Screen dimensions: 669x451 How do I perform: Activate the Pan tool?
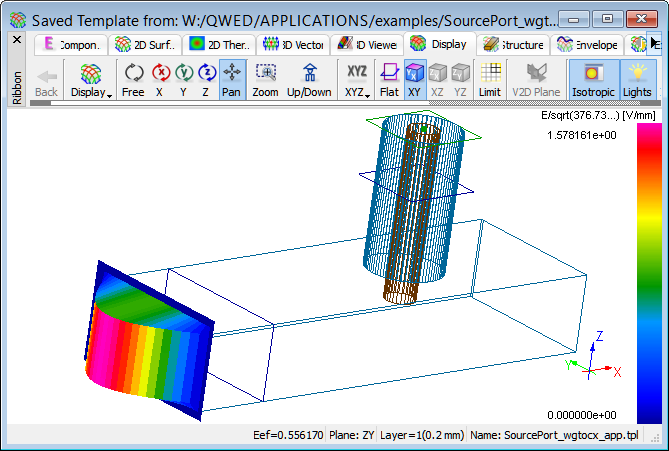pyautogui.click(x=231, y=79)
